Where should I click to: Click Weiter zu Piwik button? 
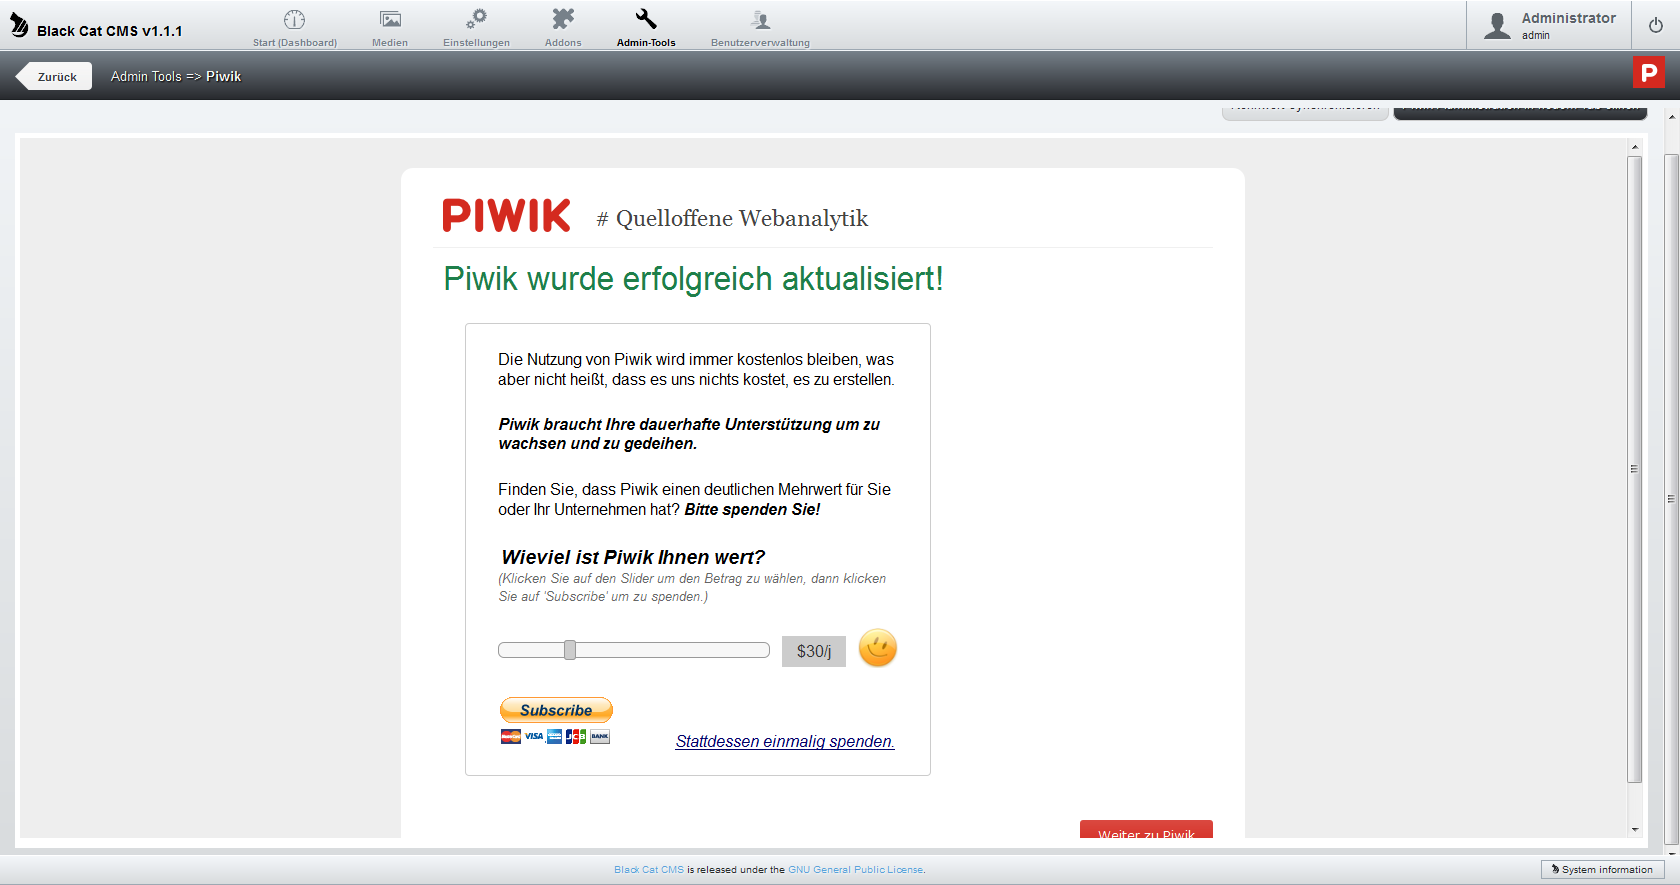1146,830
